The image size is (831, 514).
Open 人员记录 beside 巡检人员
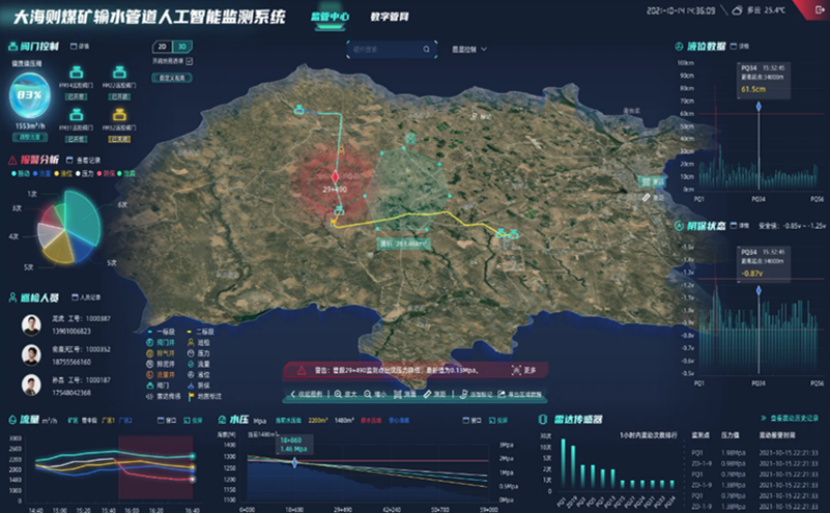tap(86, 297)
